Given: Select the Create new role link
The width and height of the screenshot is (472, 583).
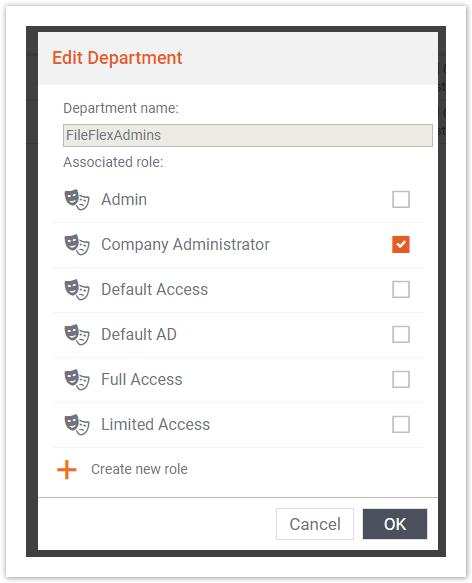Looking at the screenshot, I should (x=139, y=469).
